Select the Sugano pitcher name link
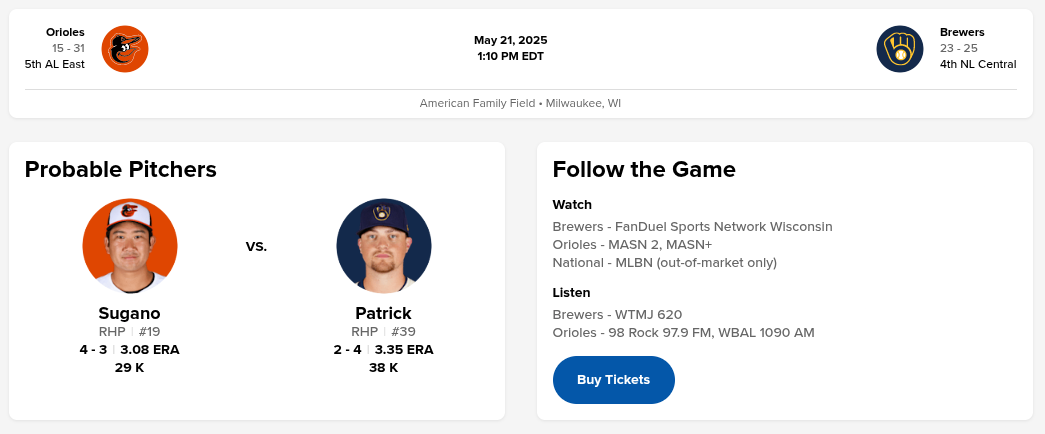This screenshot has width=1045, height=434. 130,313
